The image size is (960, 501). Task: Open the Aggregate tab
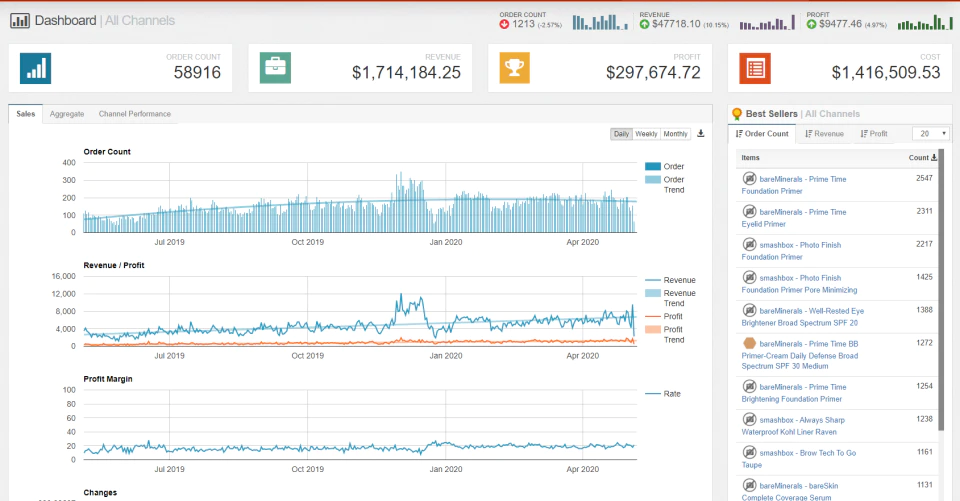(67, 114)
